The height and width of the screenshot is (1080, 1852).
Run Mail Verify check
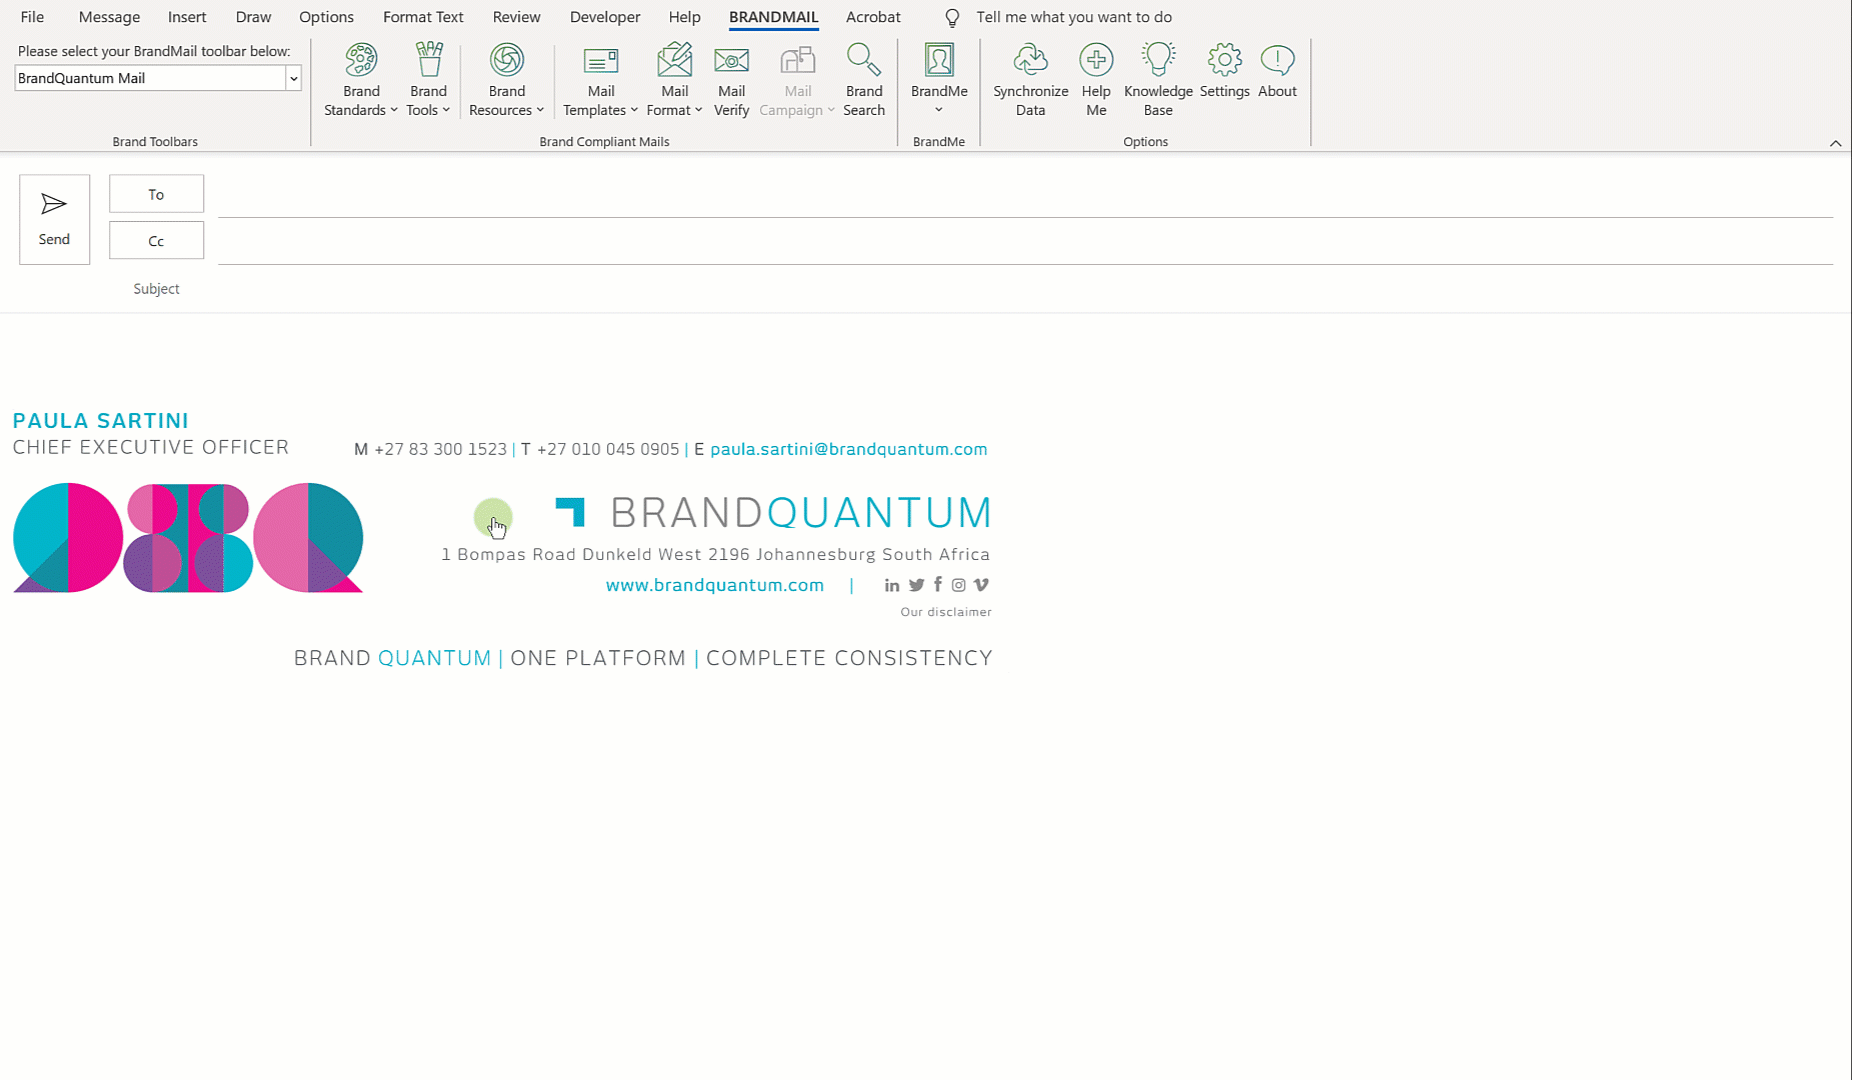pyautogui.click(x=731, y=80)
